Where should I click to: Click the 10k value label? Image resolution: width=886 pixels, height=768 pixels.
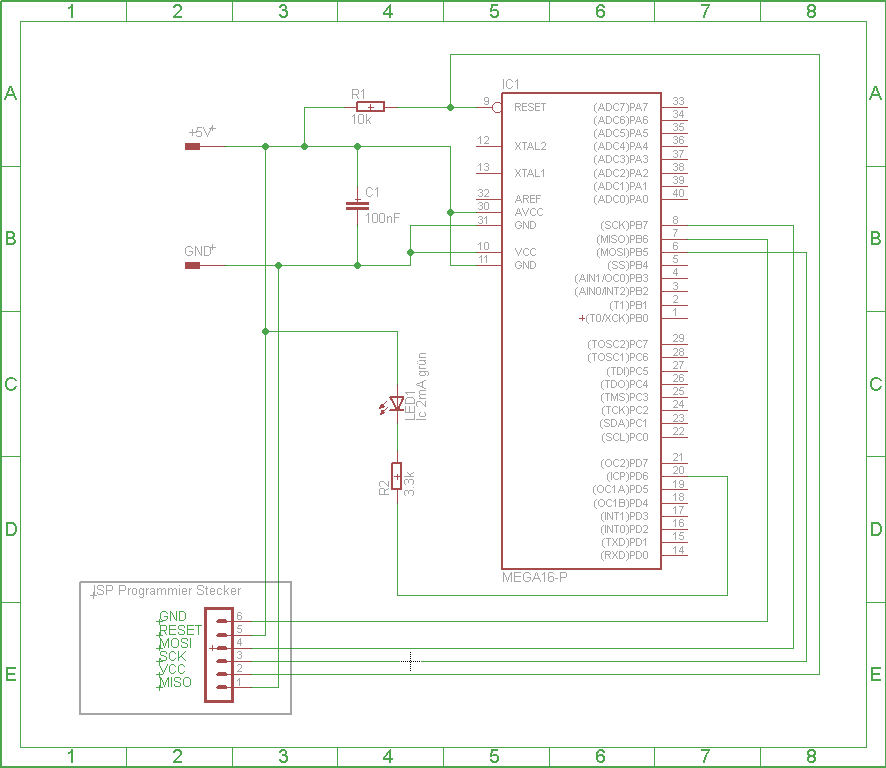click(361, 120)
